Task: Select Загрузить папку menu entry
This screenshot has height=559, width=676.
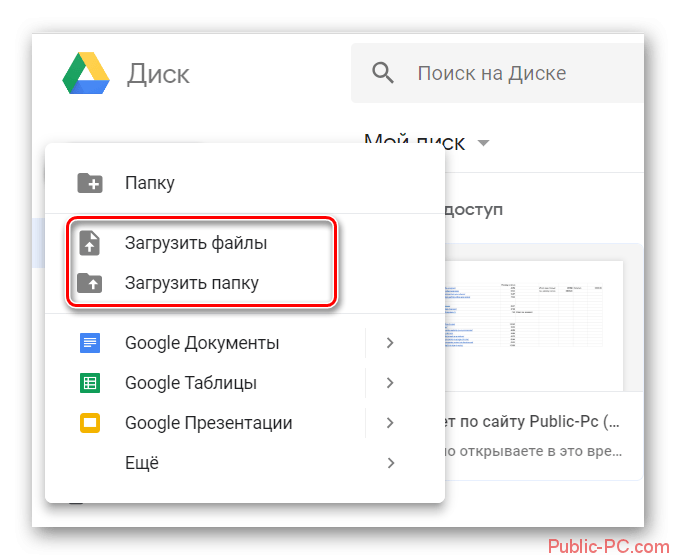Action: point(245,283)
